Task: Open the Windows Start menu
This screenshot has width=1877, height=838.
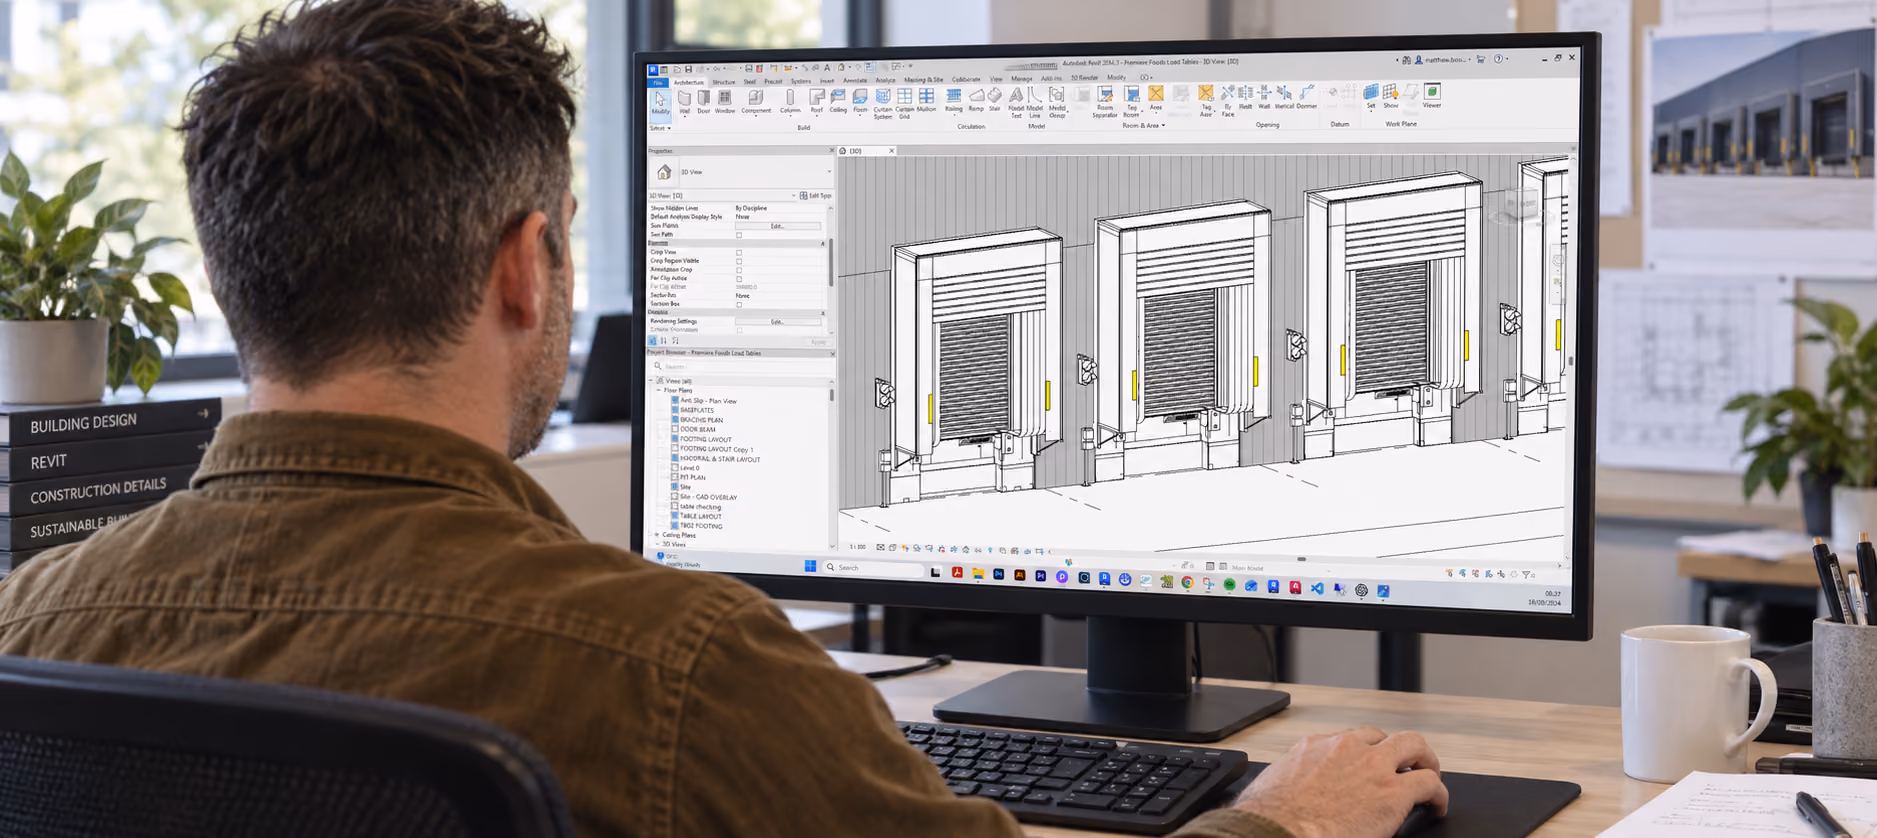Action: coord(810,567)
